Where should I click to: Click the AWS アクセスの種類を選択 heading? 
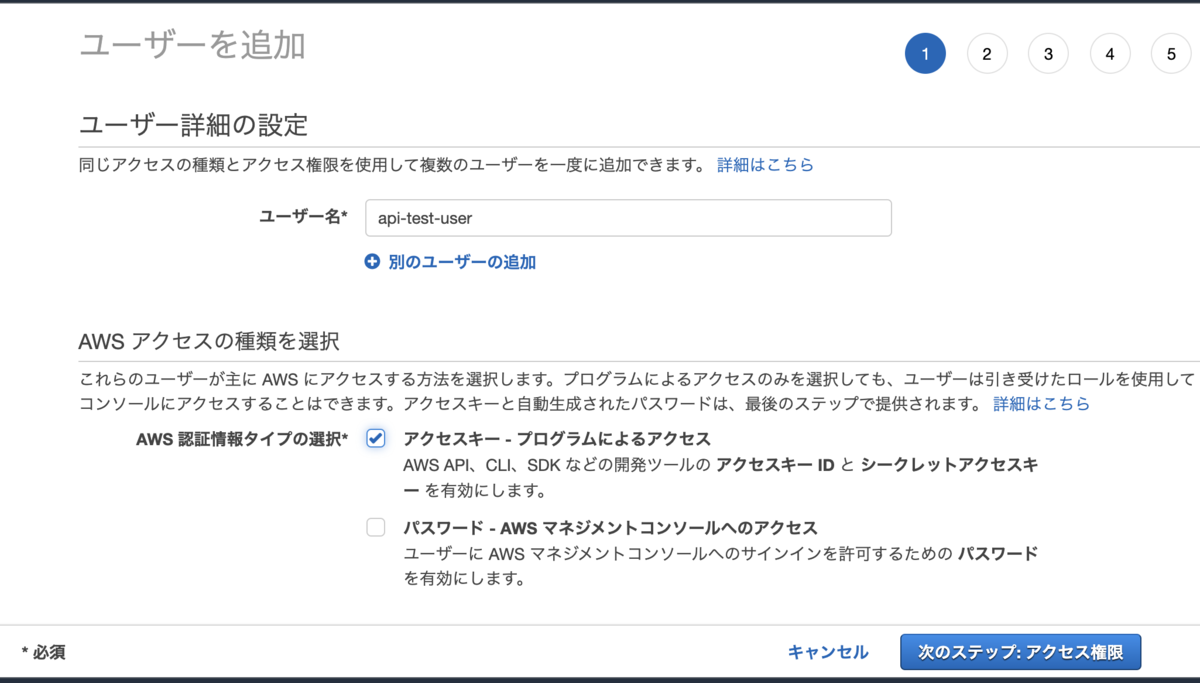pos(209,341)
